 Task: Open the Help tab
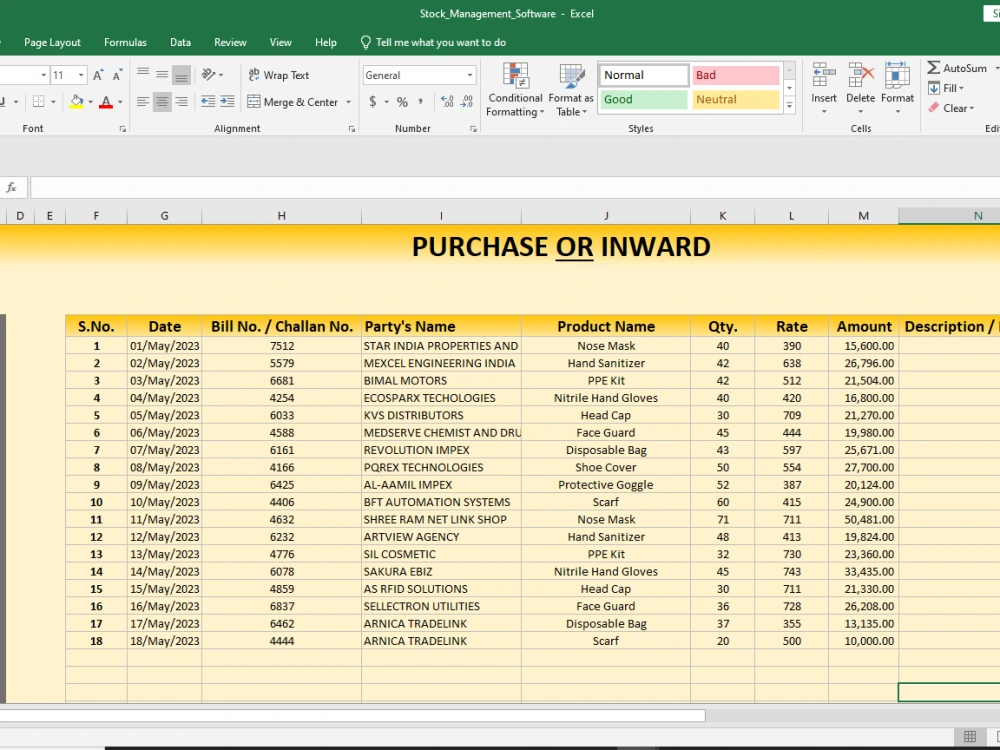(326, 42)
